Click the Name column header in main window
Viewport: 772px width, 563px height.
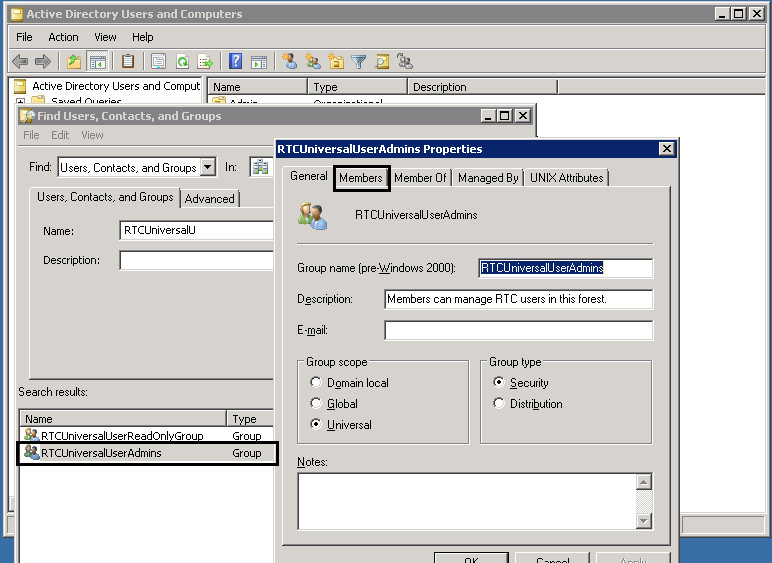pyautogui.click(x=257, y=87)
